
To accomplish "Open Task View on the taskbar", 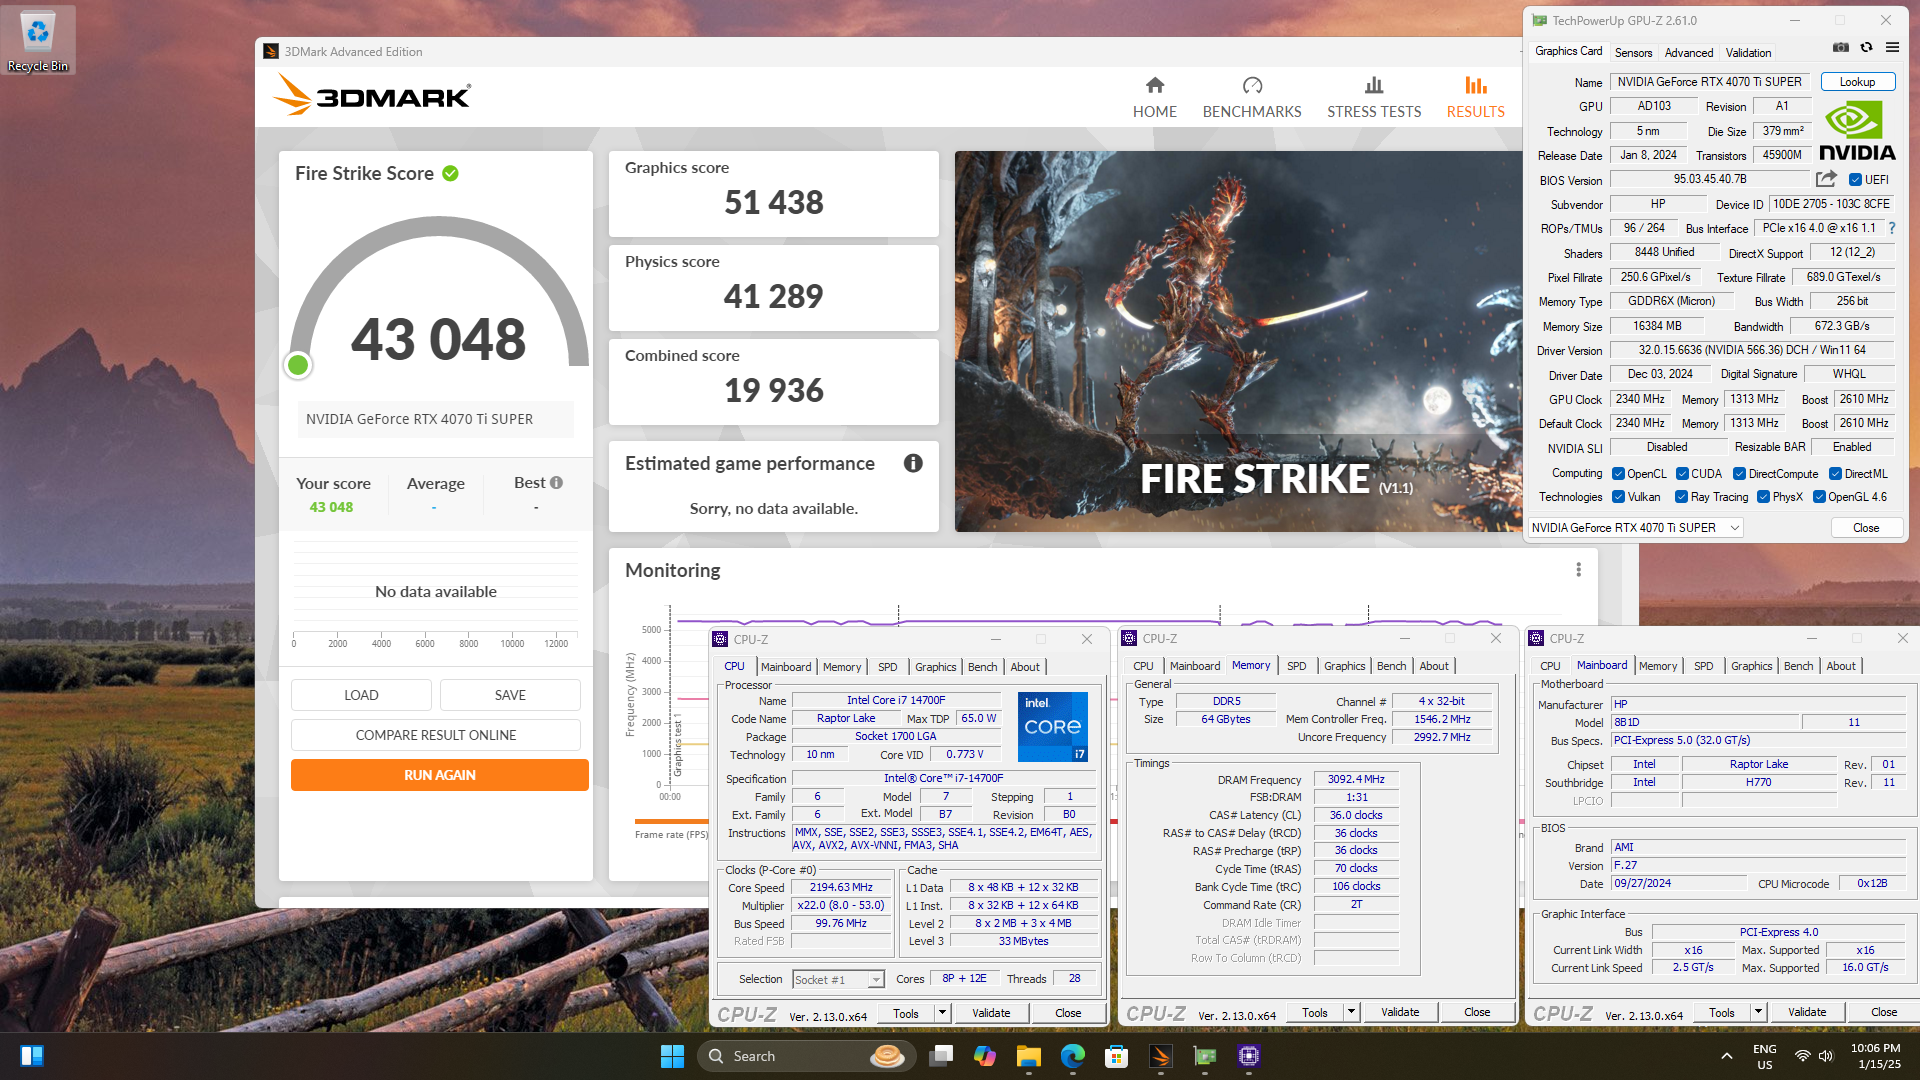I will (x=941, y=1056).
